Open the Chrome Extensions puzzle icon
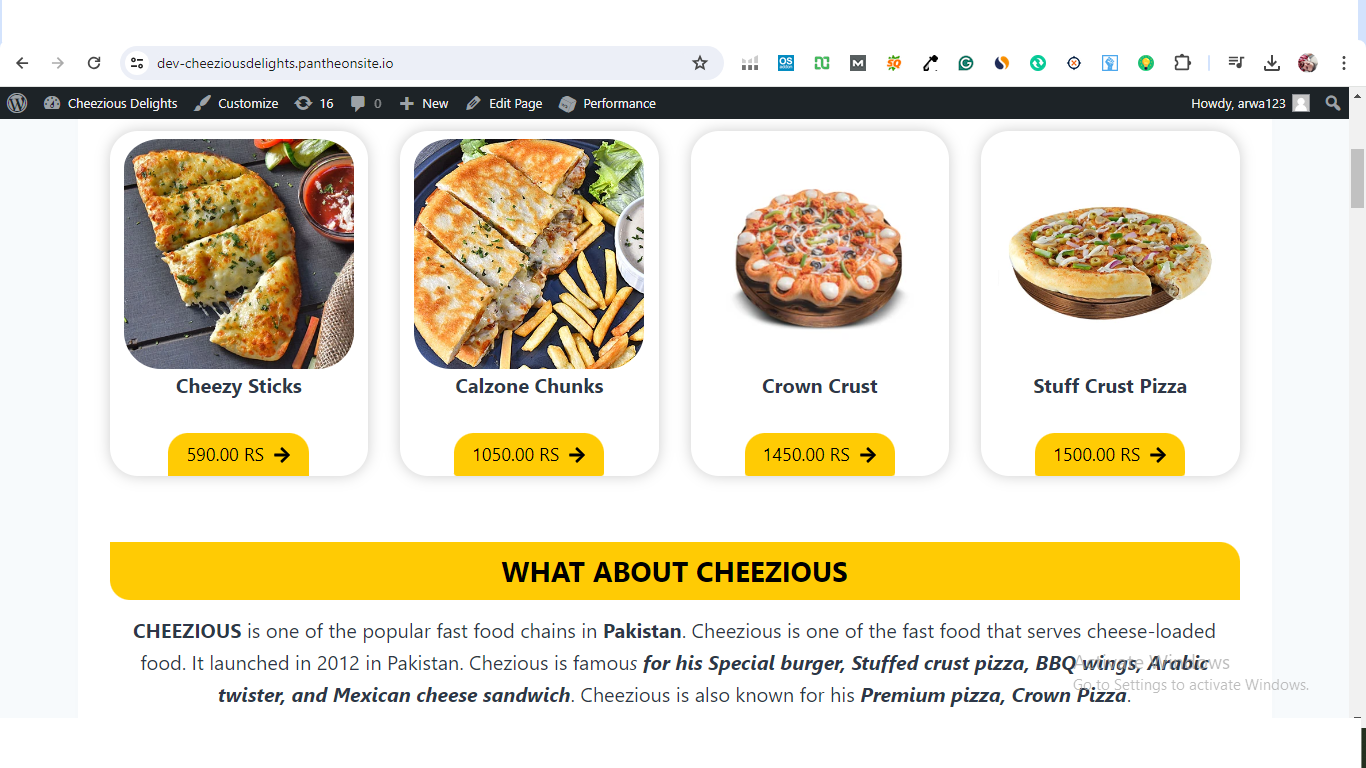The image size is (1366, 768). (1182, 63)
